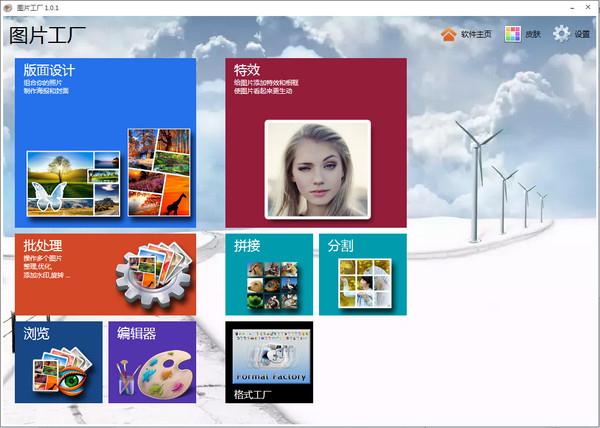Screen dimensions: 600x428
Task: Open the 特效 effects tile heading
Action: (x=247, y=71)
